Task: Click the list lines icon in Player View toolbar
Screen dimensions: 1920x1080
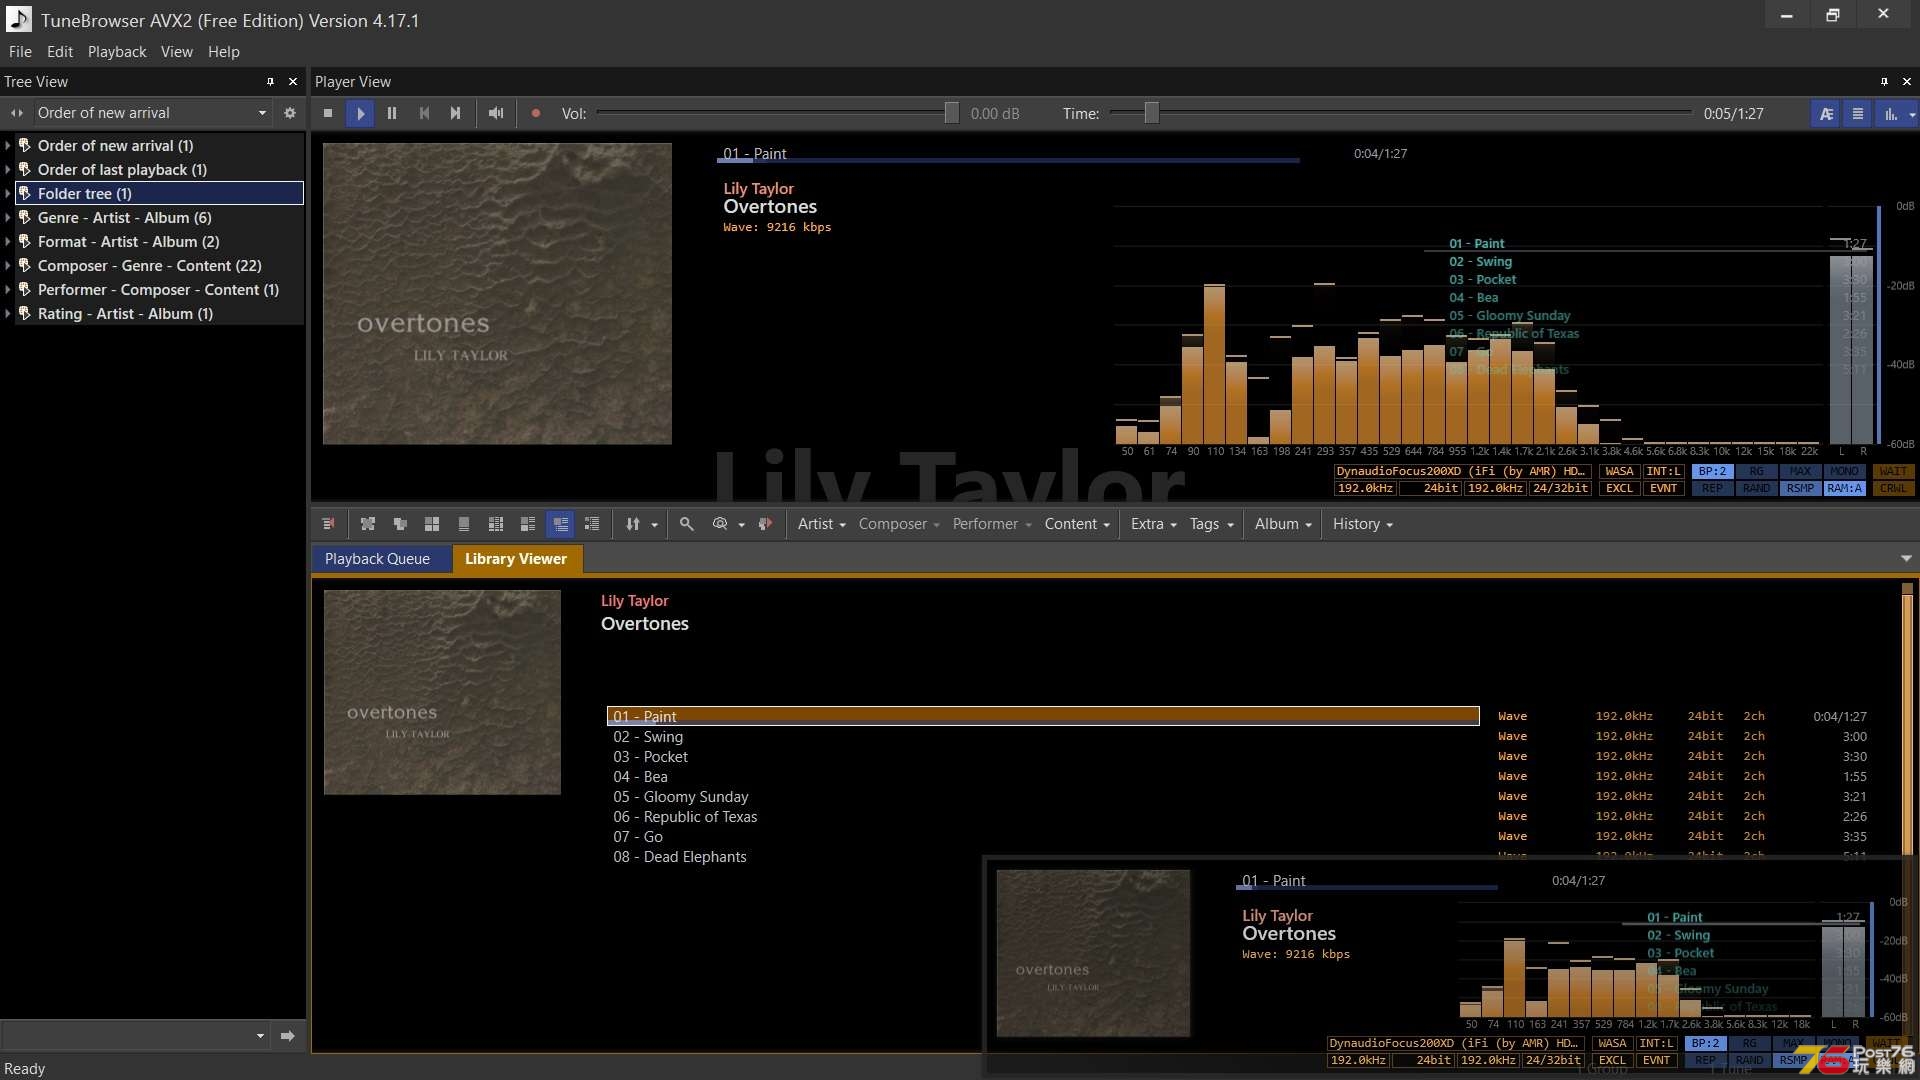Action: [x=1858, y=114]
